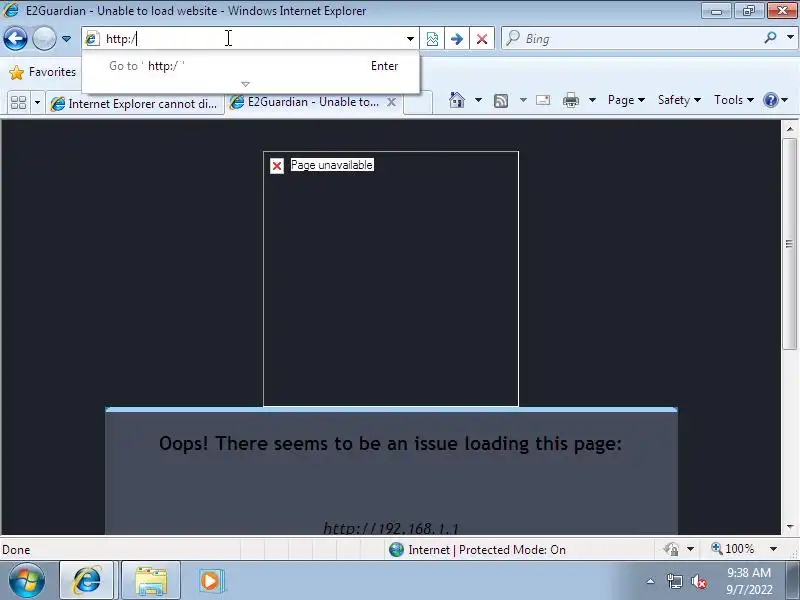The image size is (800, 600).
Task: Close the E2Guardian tab
Action: pos(391,102)
